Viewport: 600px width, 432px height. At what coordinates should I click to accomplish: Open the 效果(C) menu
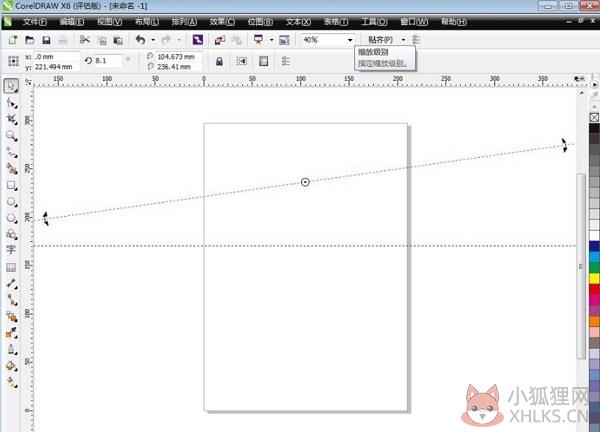pos(222,22)
